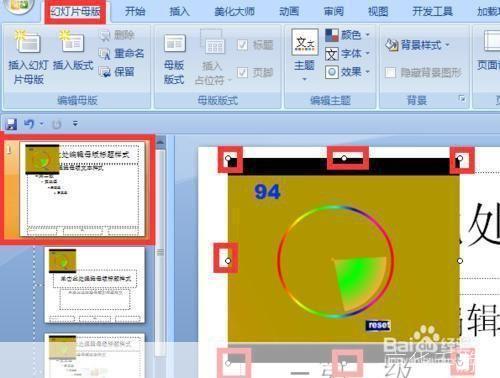Open the 背景 group dialog launcher
This screenshot has width=500, height=378.
tap(462, 98)
